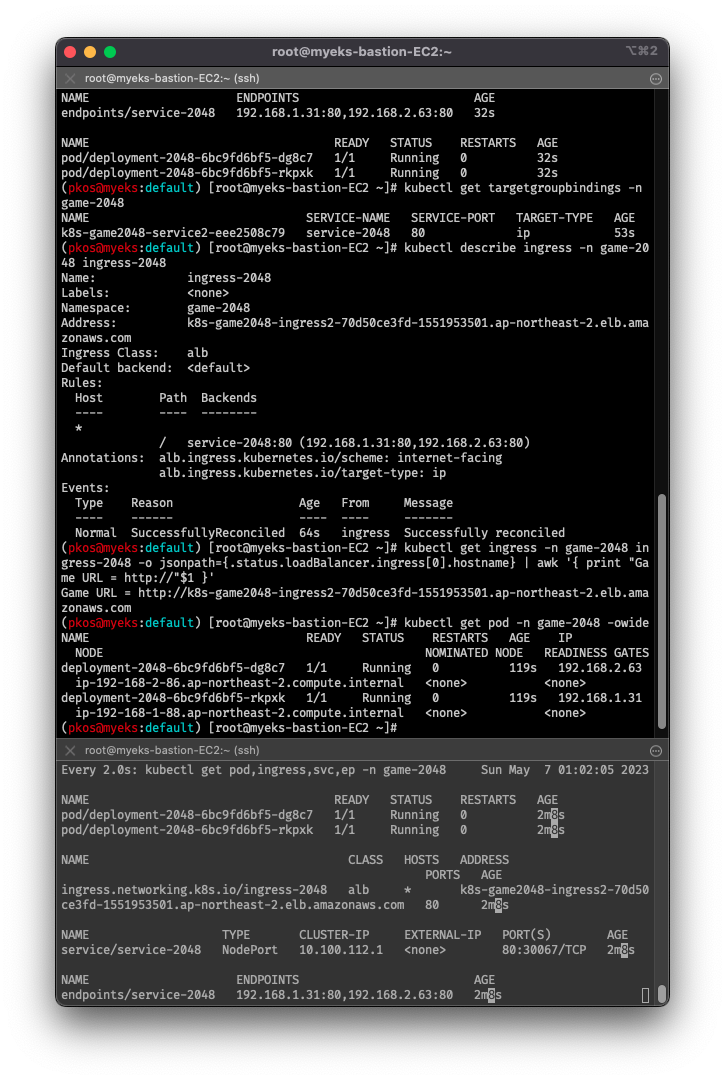
Task: Click the pod IP 192.168.2.63 in owide output
Action: pyautogui.click(x=600, y=668)
